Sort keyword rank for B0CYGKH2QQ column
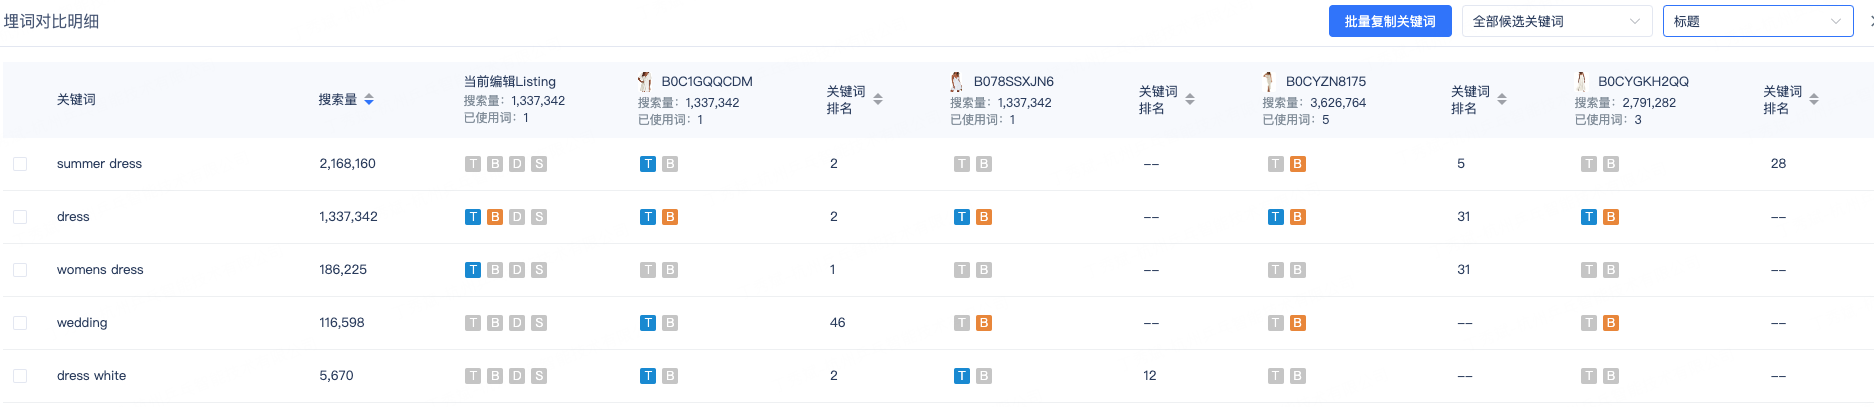Viewport: 1874px width, 407px height. click(1814, 99)
